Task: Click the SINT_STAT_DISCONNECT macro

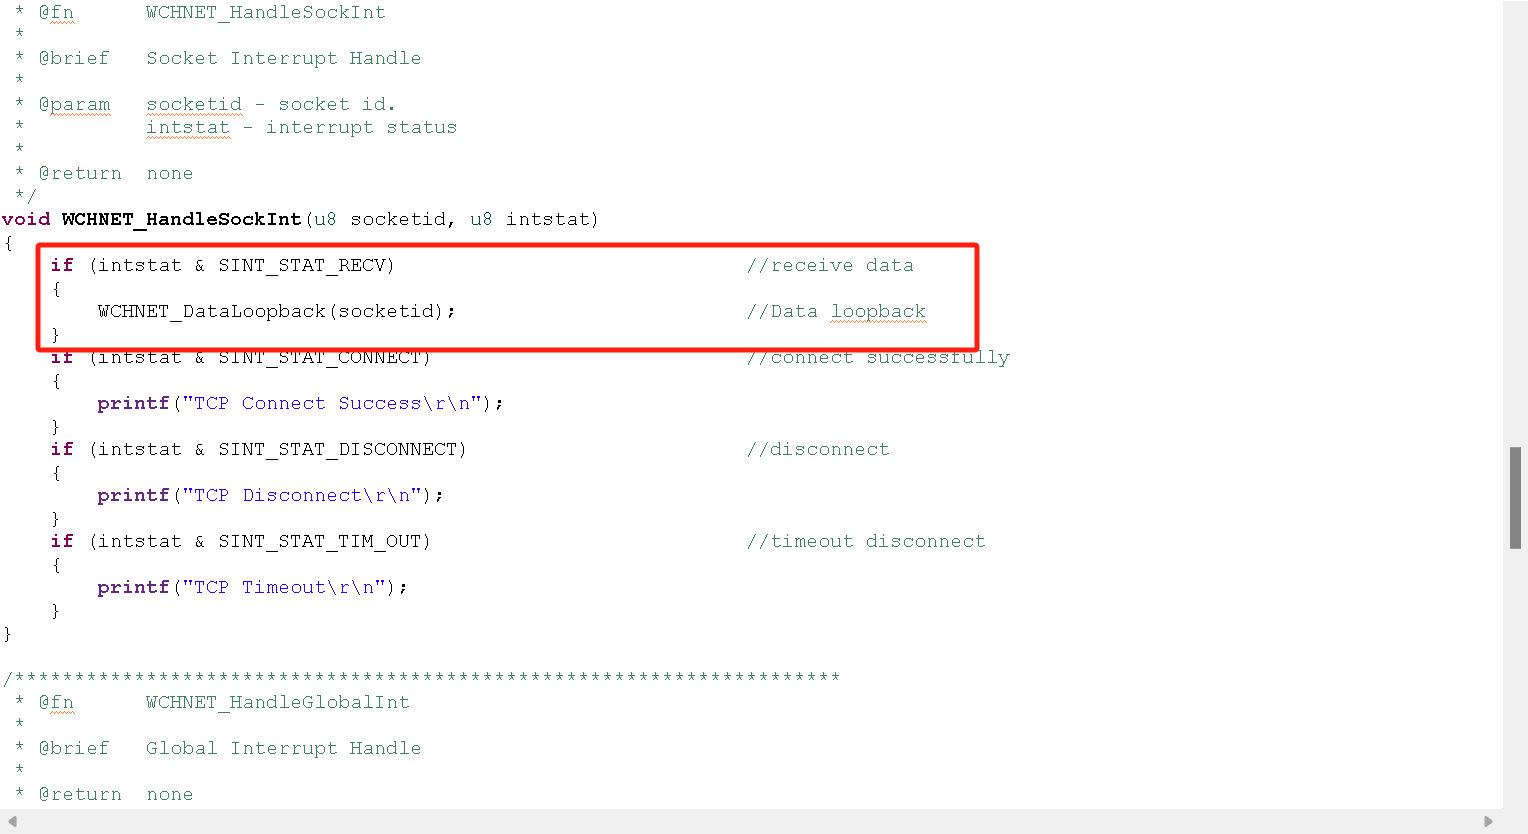Action: click(x=338, y=449)
